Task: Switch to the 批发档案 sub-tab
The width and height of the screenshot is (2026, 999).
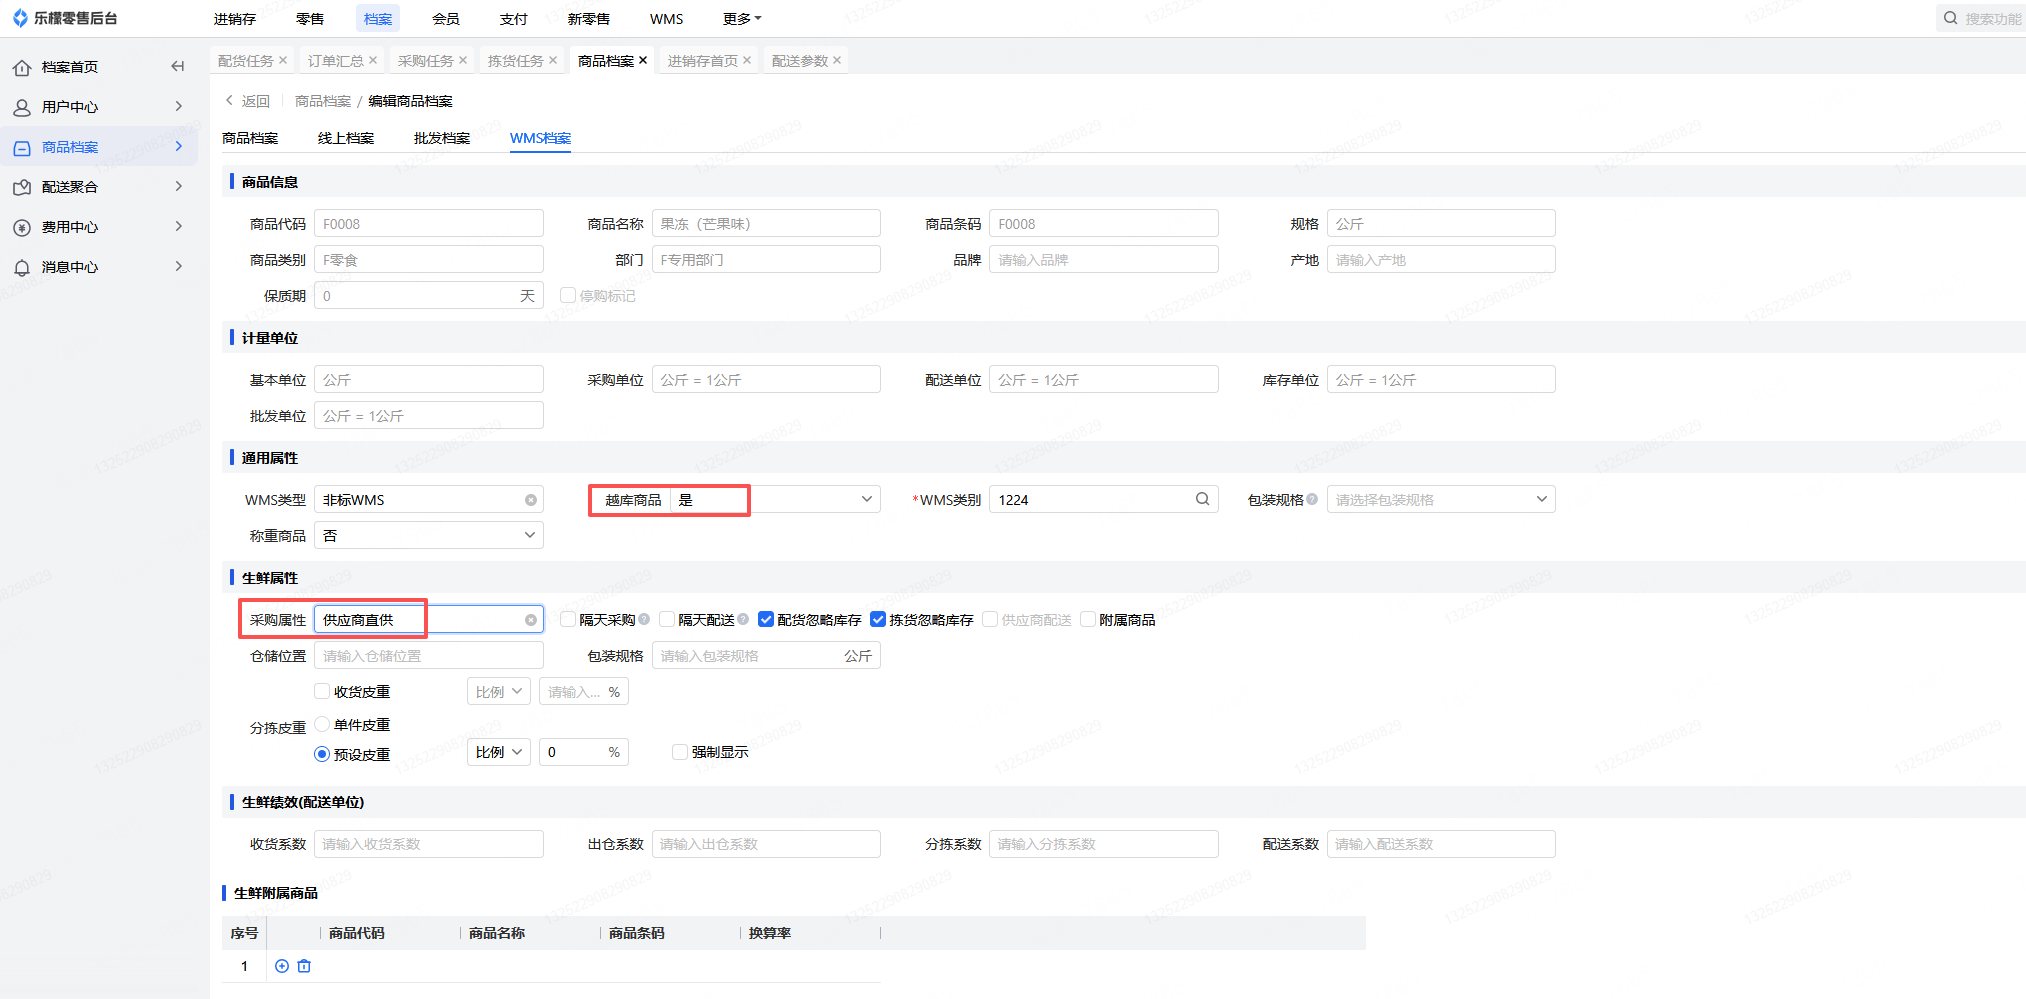Action: 442,138
